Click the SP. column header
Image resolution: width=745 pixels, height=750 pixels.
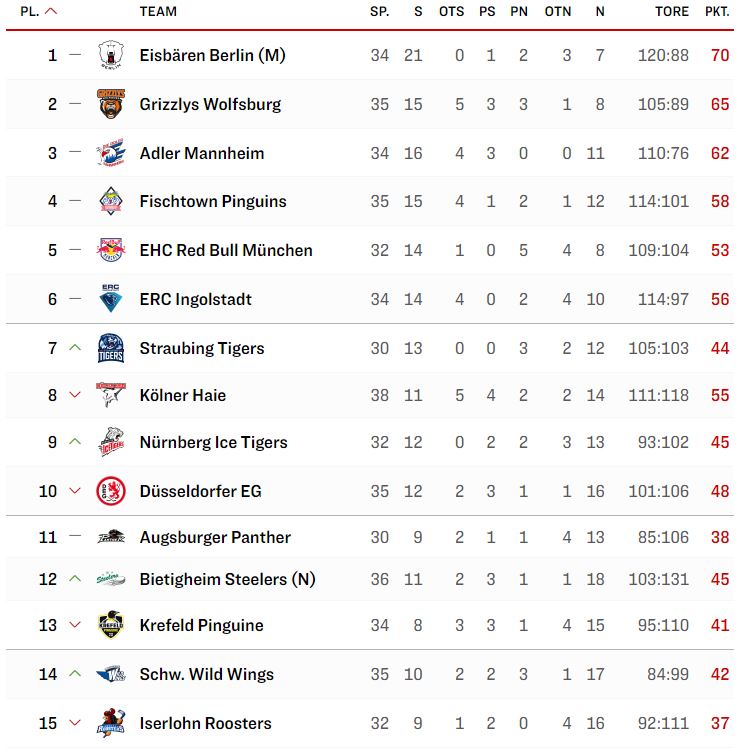pos(380,11)
